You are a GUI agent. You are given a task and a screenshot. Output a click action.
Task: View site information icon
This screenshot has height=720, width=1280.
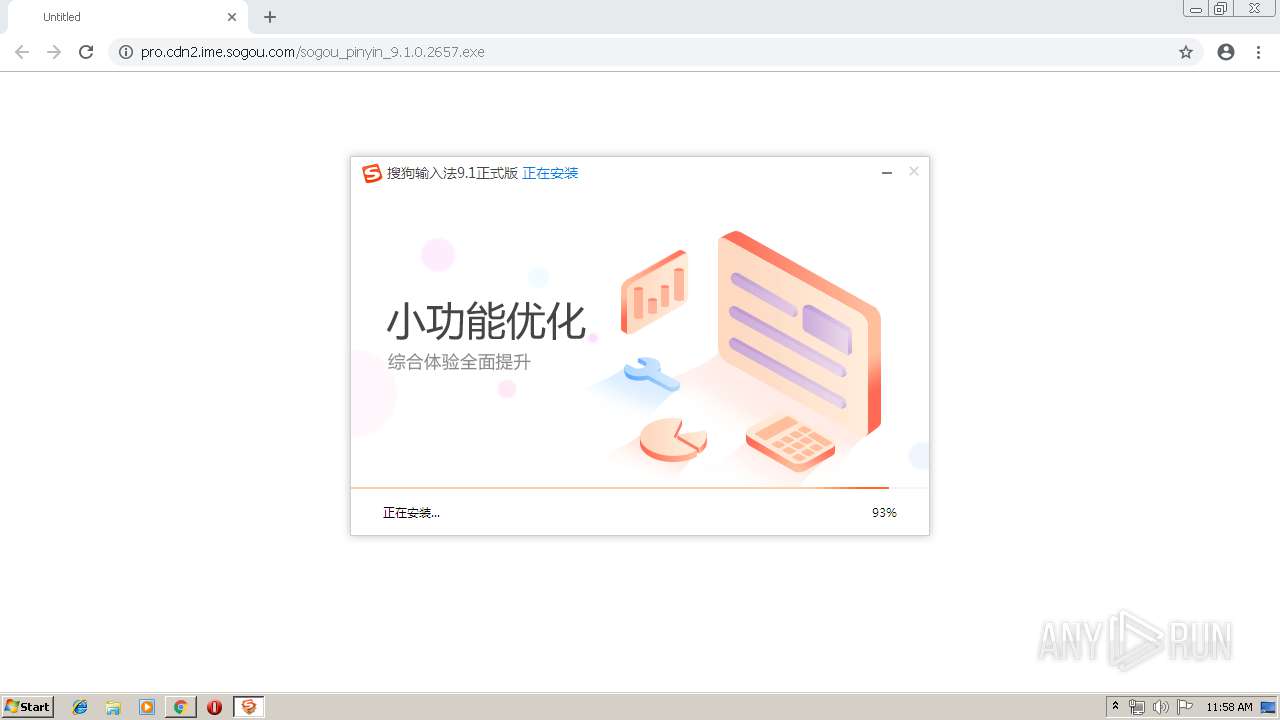click(x=125, y=52)
